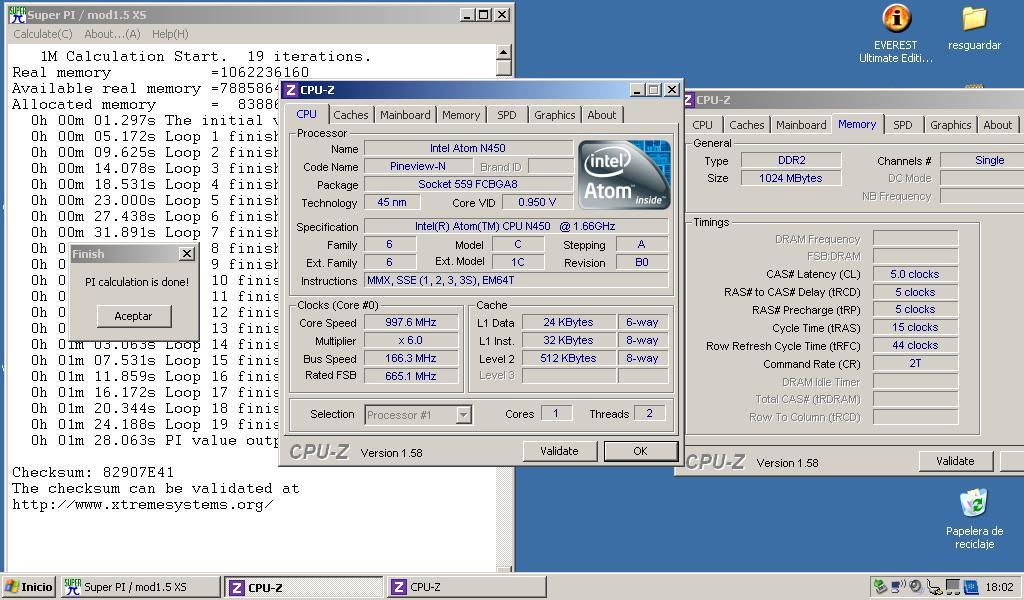This screenshot has width=1024, height=600.
Task: Click the Rated FSB value 665.1 MHz
Action: tap(411, 376)
